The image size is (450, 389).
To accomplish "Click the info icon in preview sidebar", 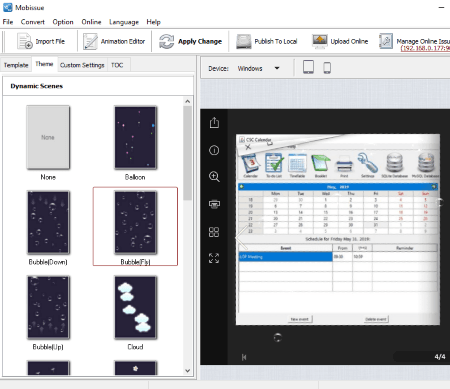I will click(214, 150).
